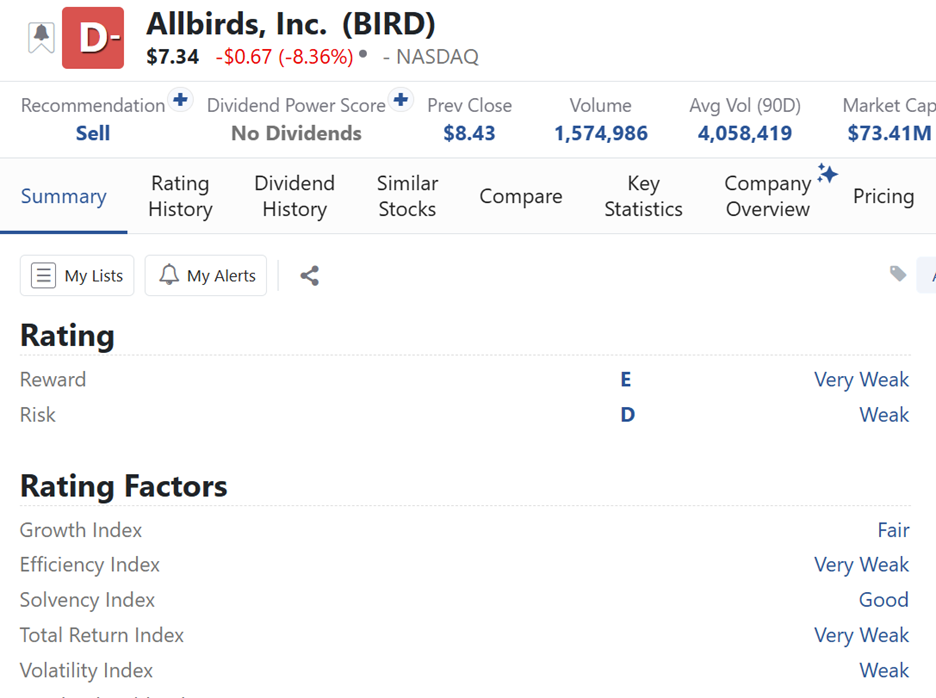Open My Alerts button

[206, 276]
